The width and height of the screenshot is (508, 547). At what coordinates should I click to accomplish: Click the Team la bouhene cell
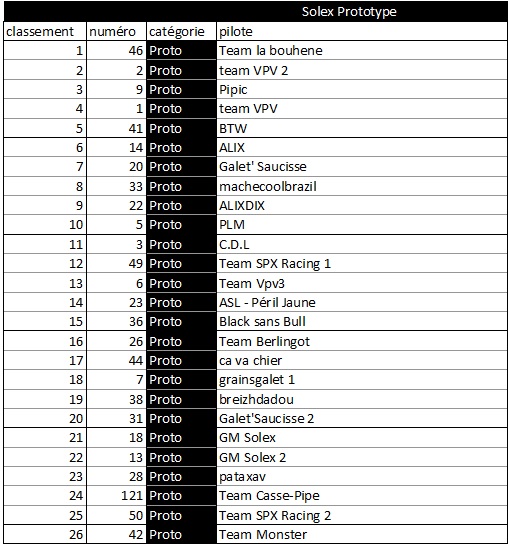coord(362,51)
